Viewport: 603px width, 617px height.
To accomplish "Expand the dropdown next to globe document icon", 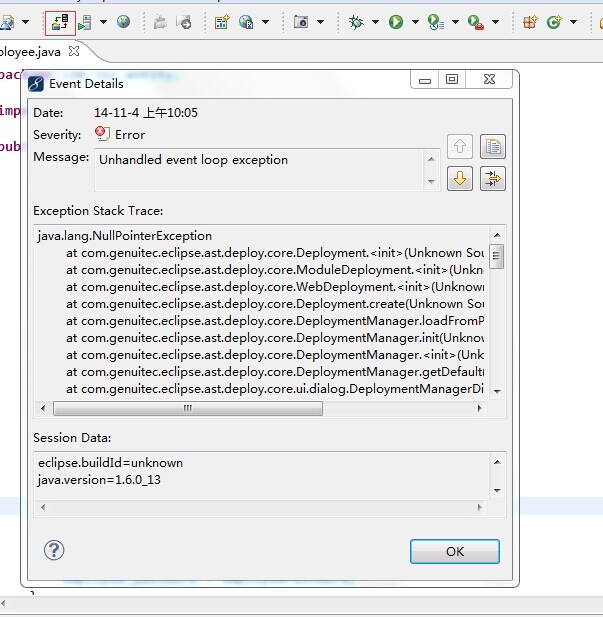I will coord(266,22).
